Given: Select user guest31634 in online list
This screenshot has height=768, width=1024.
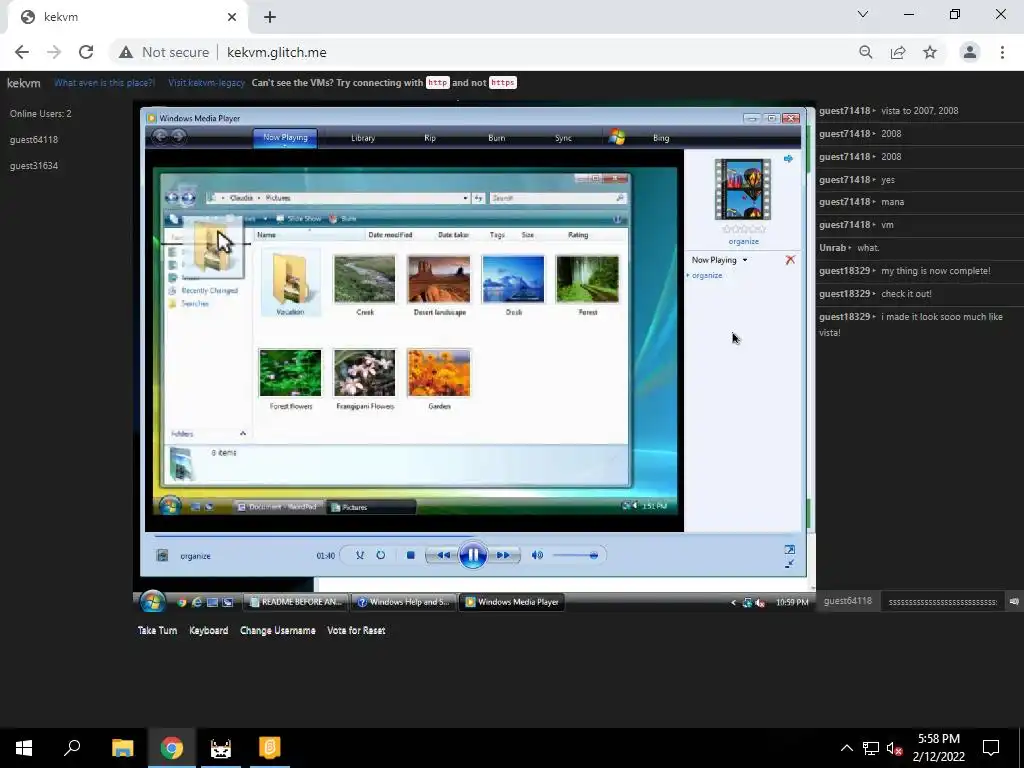Looking at the screenshot, I should (x=34, y=166).
